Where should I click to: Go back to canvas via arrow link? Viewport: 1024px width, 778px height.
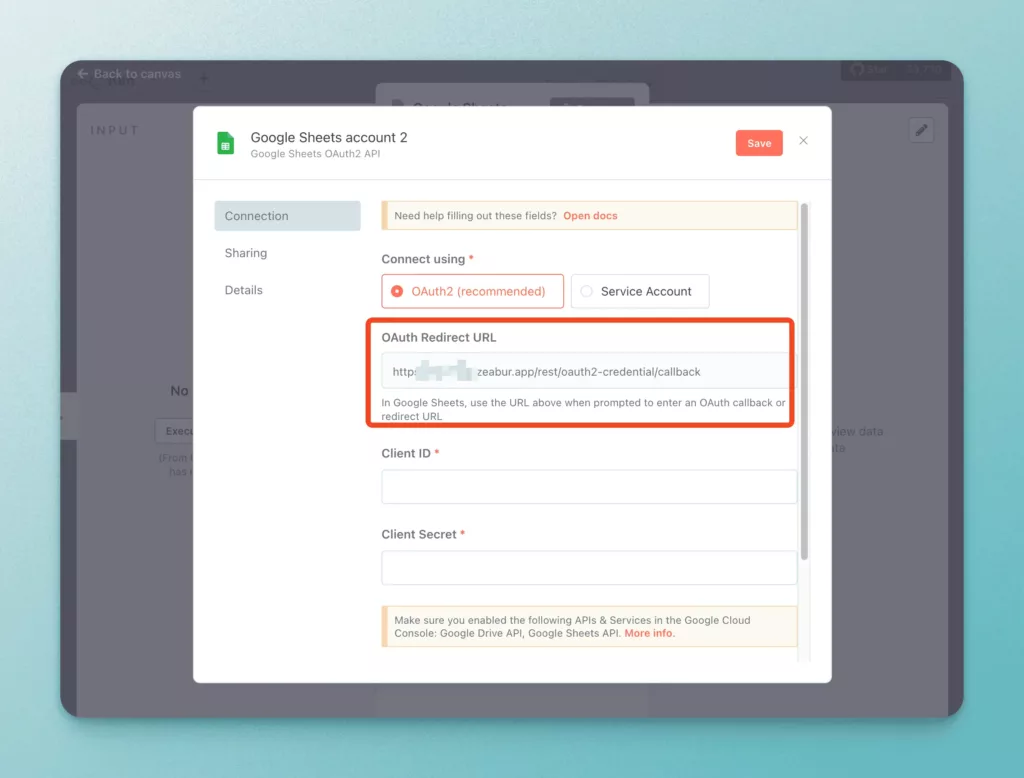pos(129,74)
